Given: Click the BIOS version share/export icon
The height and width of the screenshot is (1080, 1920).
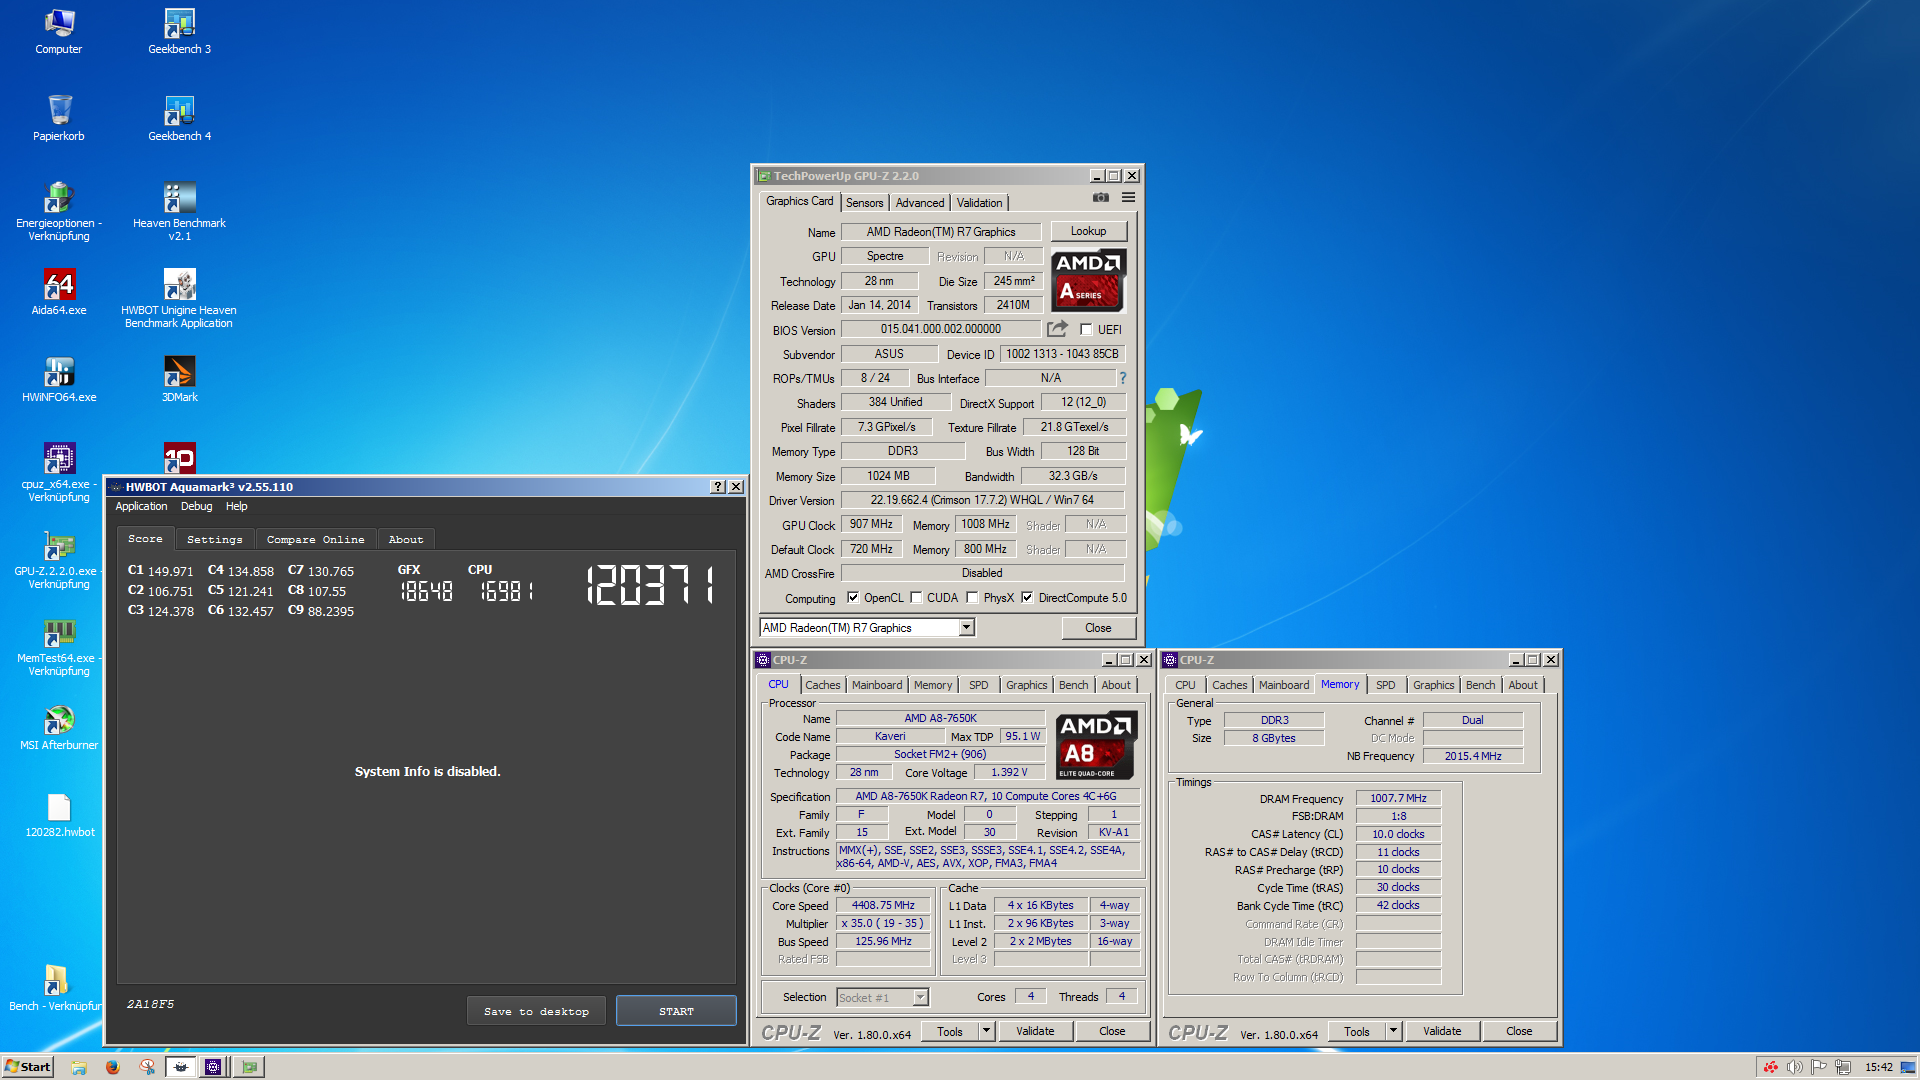Looking at the screenshot, I should click(1057, 329).
